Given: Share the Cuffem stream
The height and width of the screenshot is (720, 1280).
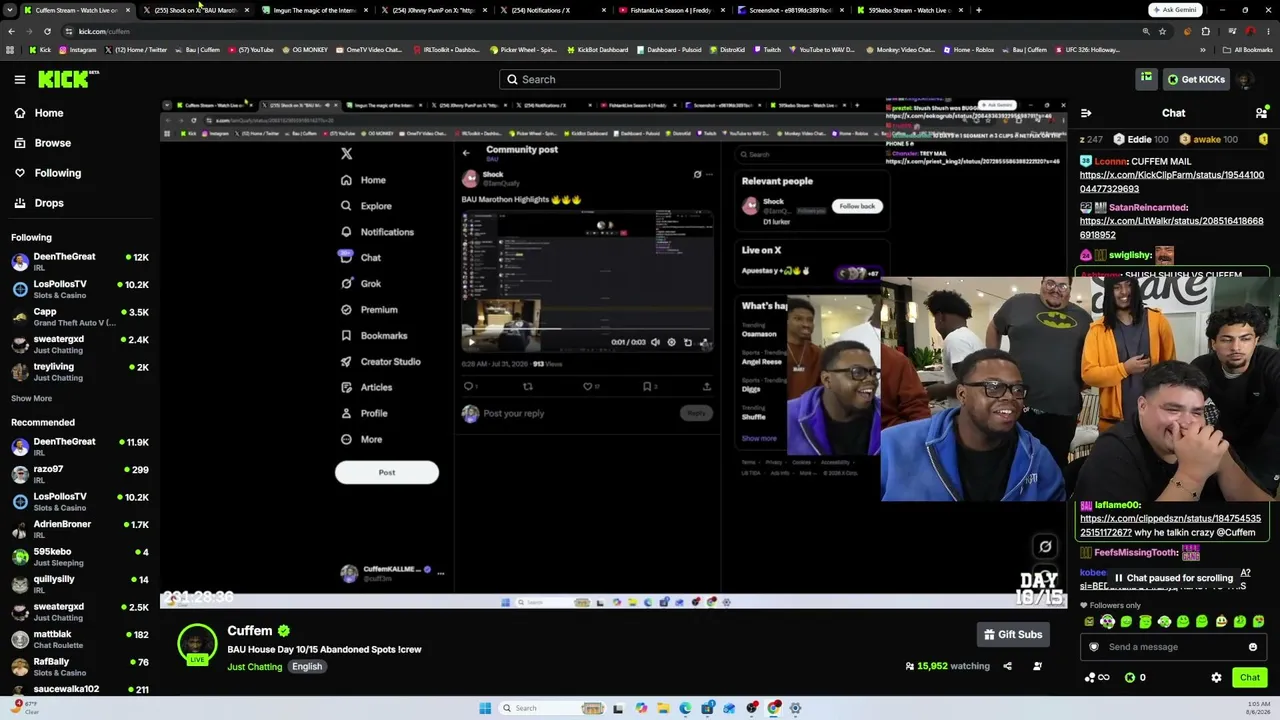Looking at the screenshot, I should tap(1007, 666).
